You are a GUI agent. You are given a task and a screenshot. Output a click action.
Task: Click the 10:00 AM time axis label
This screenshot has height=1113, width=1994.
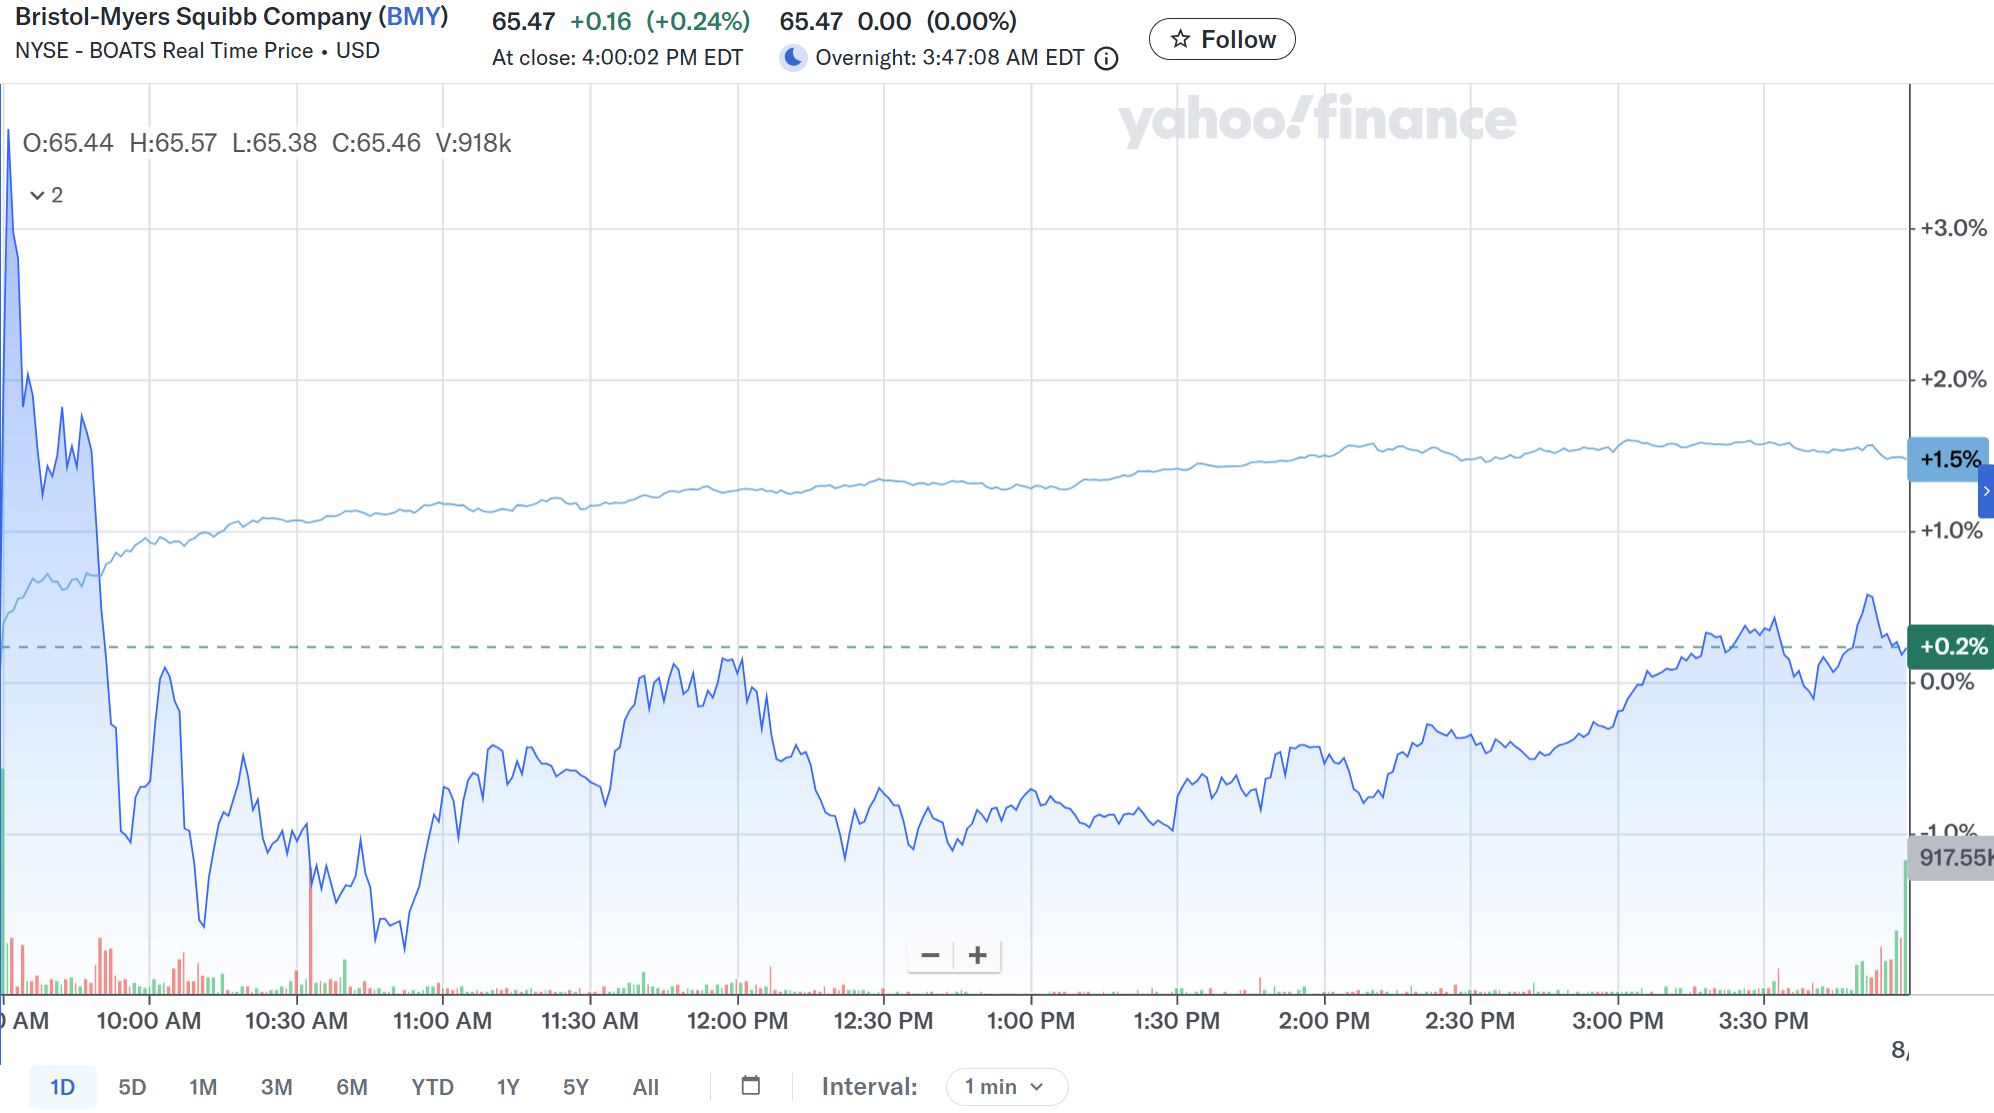[x=149, y=1021]
